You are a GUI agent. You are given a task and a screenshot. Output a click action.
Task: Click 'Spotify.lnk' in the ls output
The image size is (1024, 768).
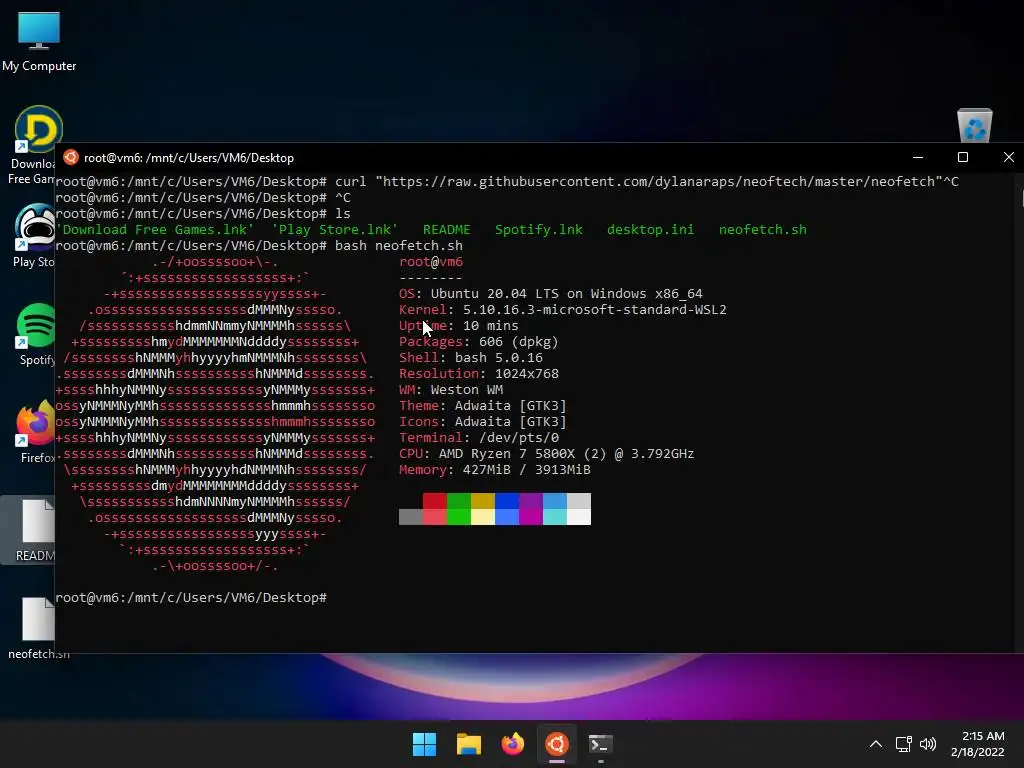coord(539,230)
